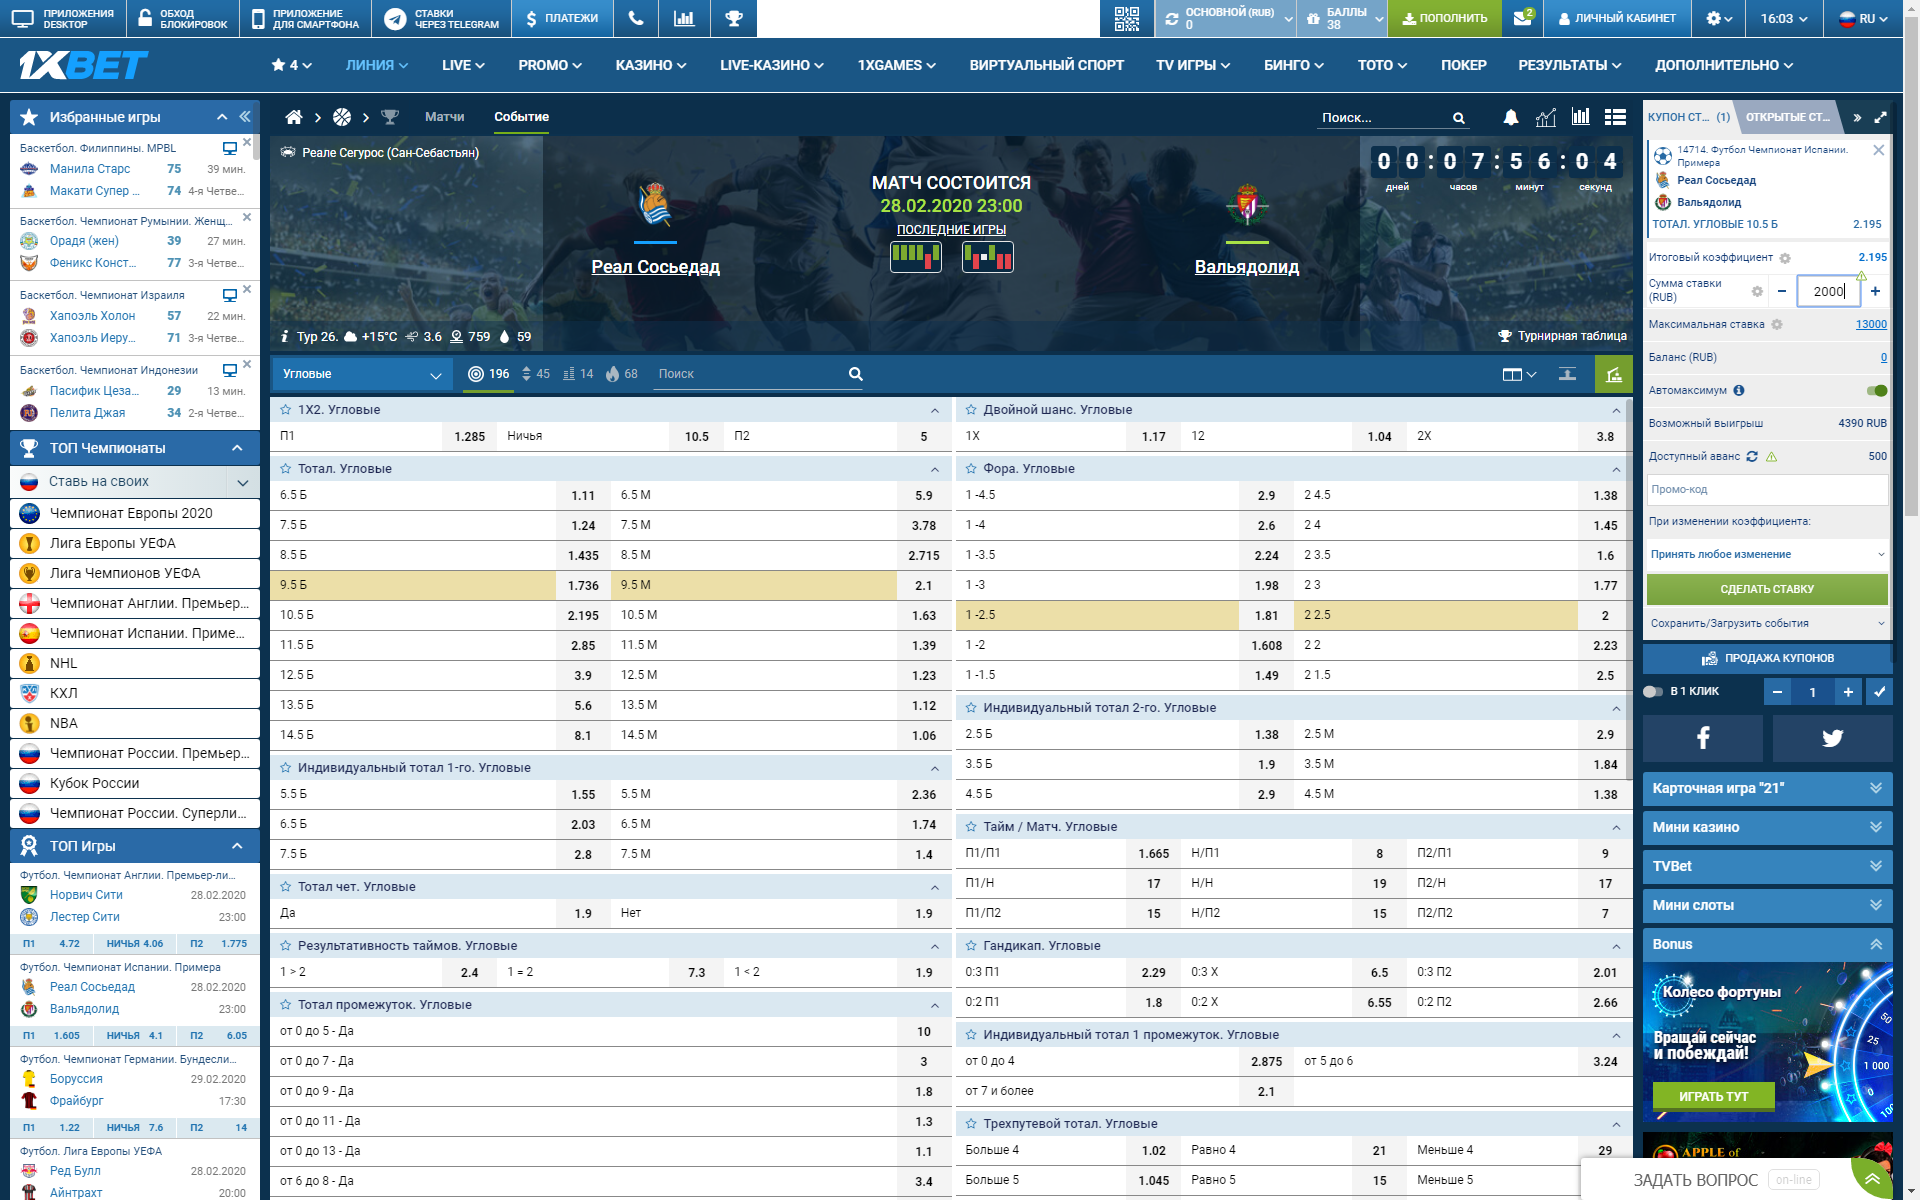Expand Сохранить/Загрузить события

click(x=1767, y=623)
